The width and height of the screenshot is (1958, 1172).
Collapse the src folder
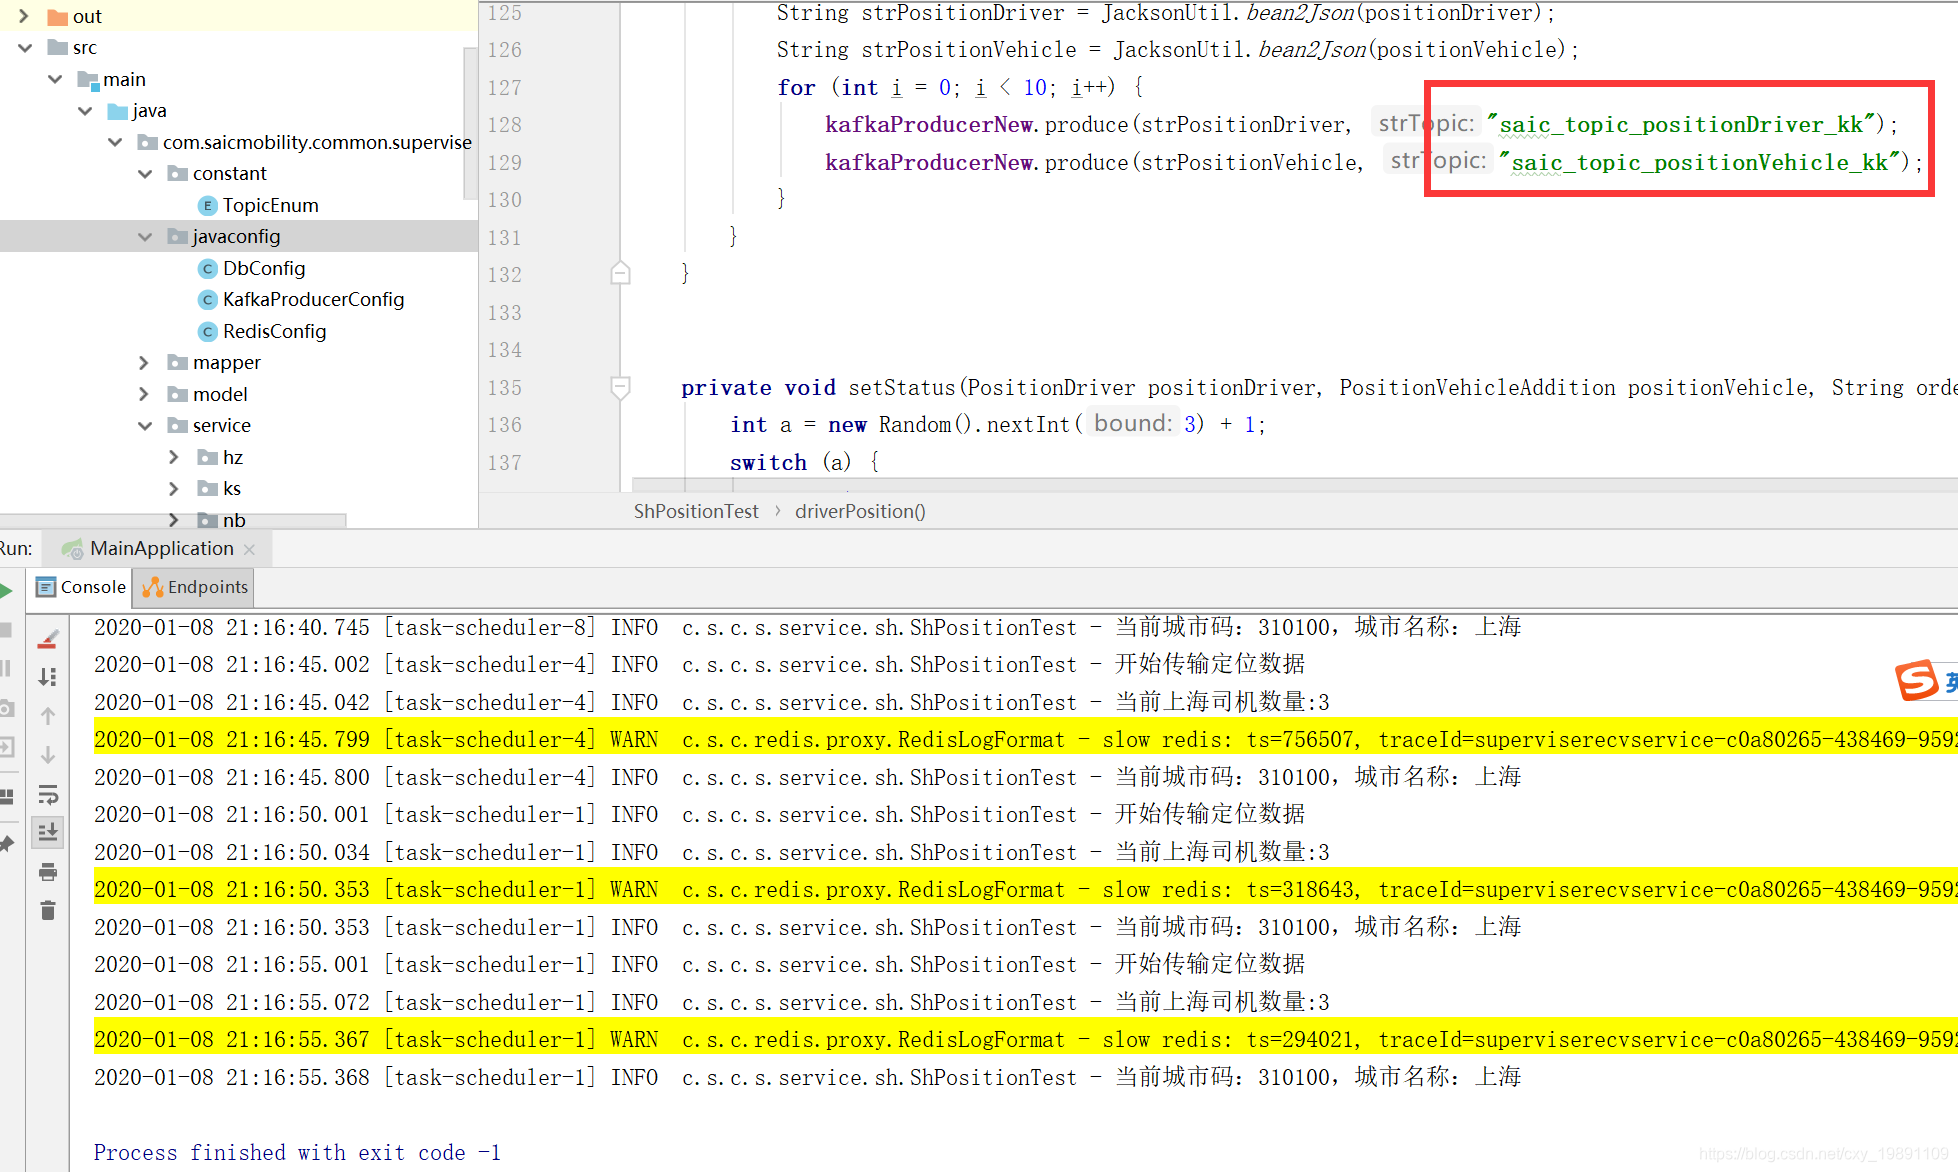(24, 48)
